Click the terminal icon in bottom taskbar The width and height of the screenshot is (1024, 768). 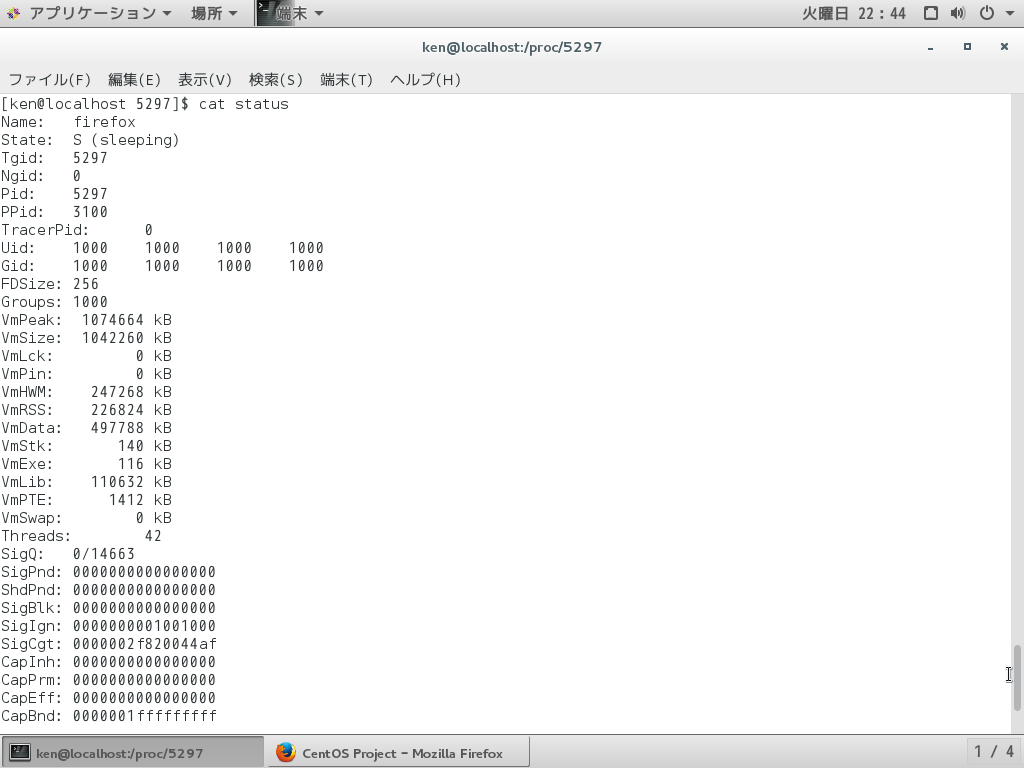tap(20, 753)
